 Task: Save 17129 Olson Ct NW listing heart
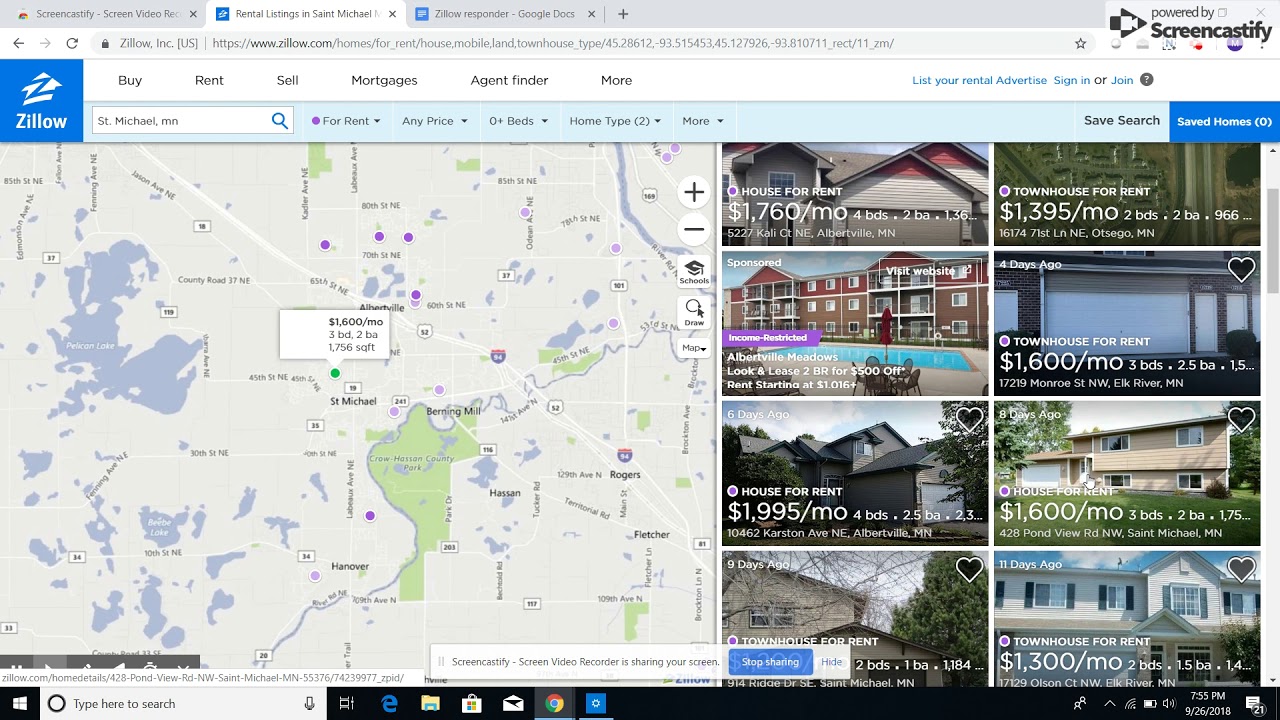(x=1241, y=570)
